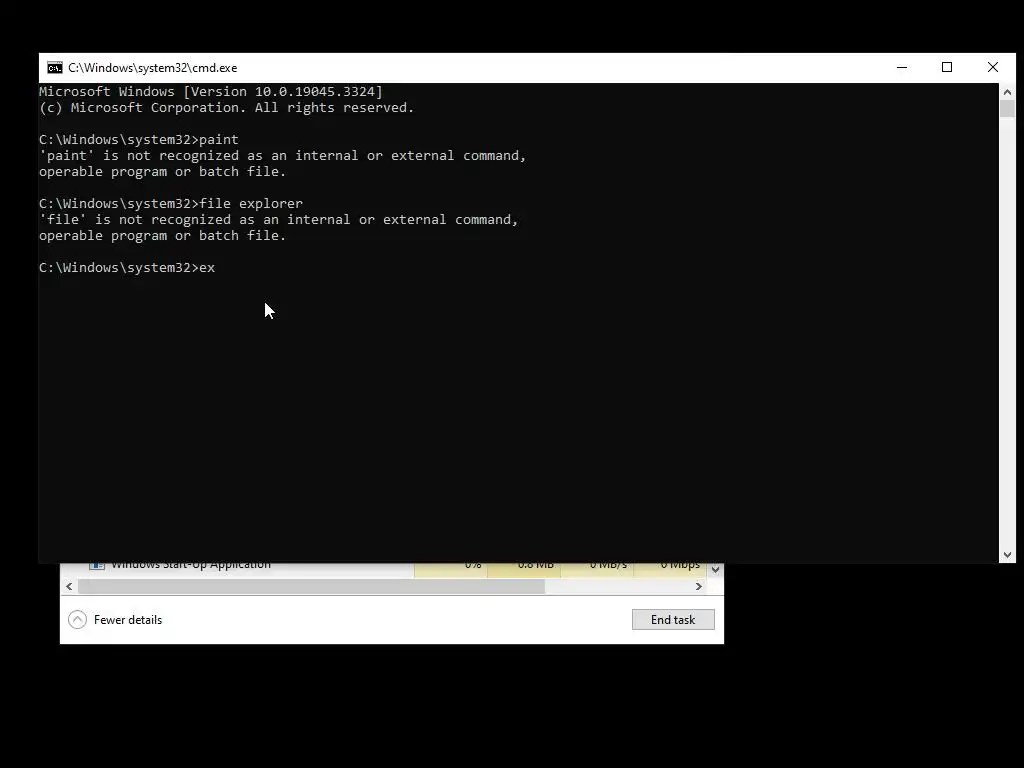The width and height of the screenshot is (1024, 768).
Task: Click the cmd scrollbar down arrow
Action: click(1007, 554)
